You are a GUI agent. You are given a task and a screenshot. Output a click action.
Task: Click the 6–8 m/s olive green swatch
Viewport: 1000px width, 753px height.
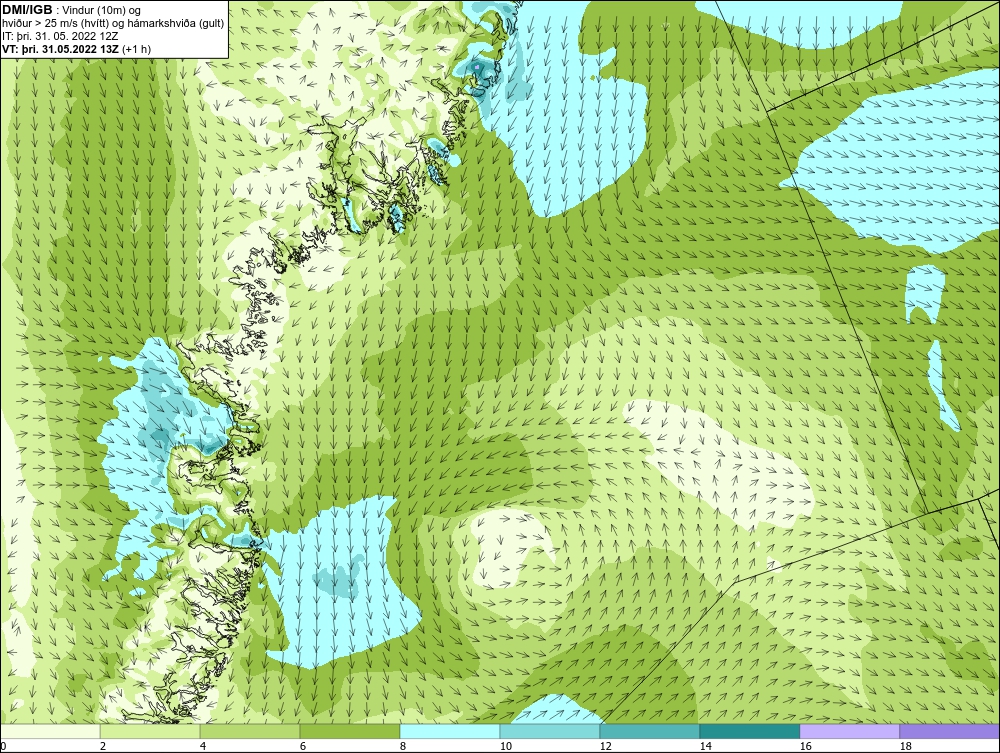(350, 731)
